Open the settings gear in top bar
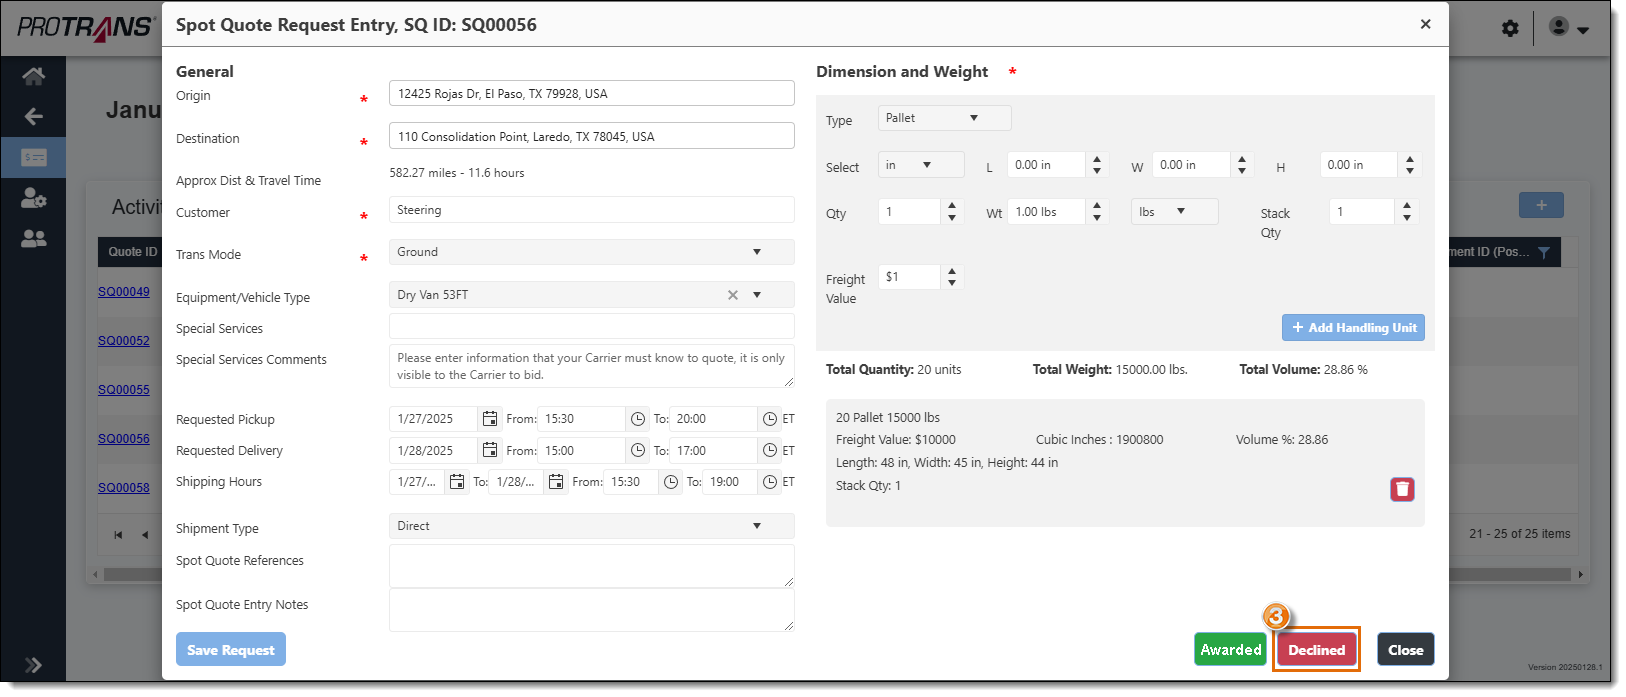The image size is (1626, 697). point(1510,28)
